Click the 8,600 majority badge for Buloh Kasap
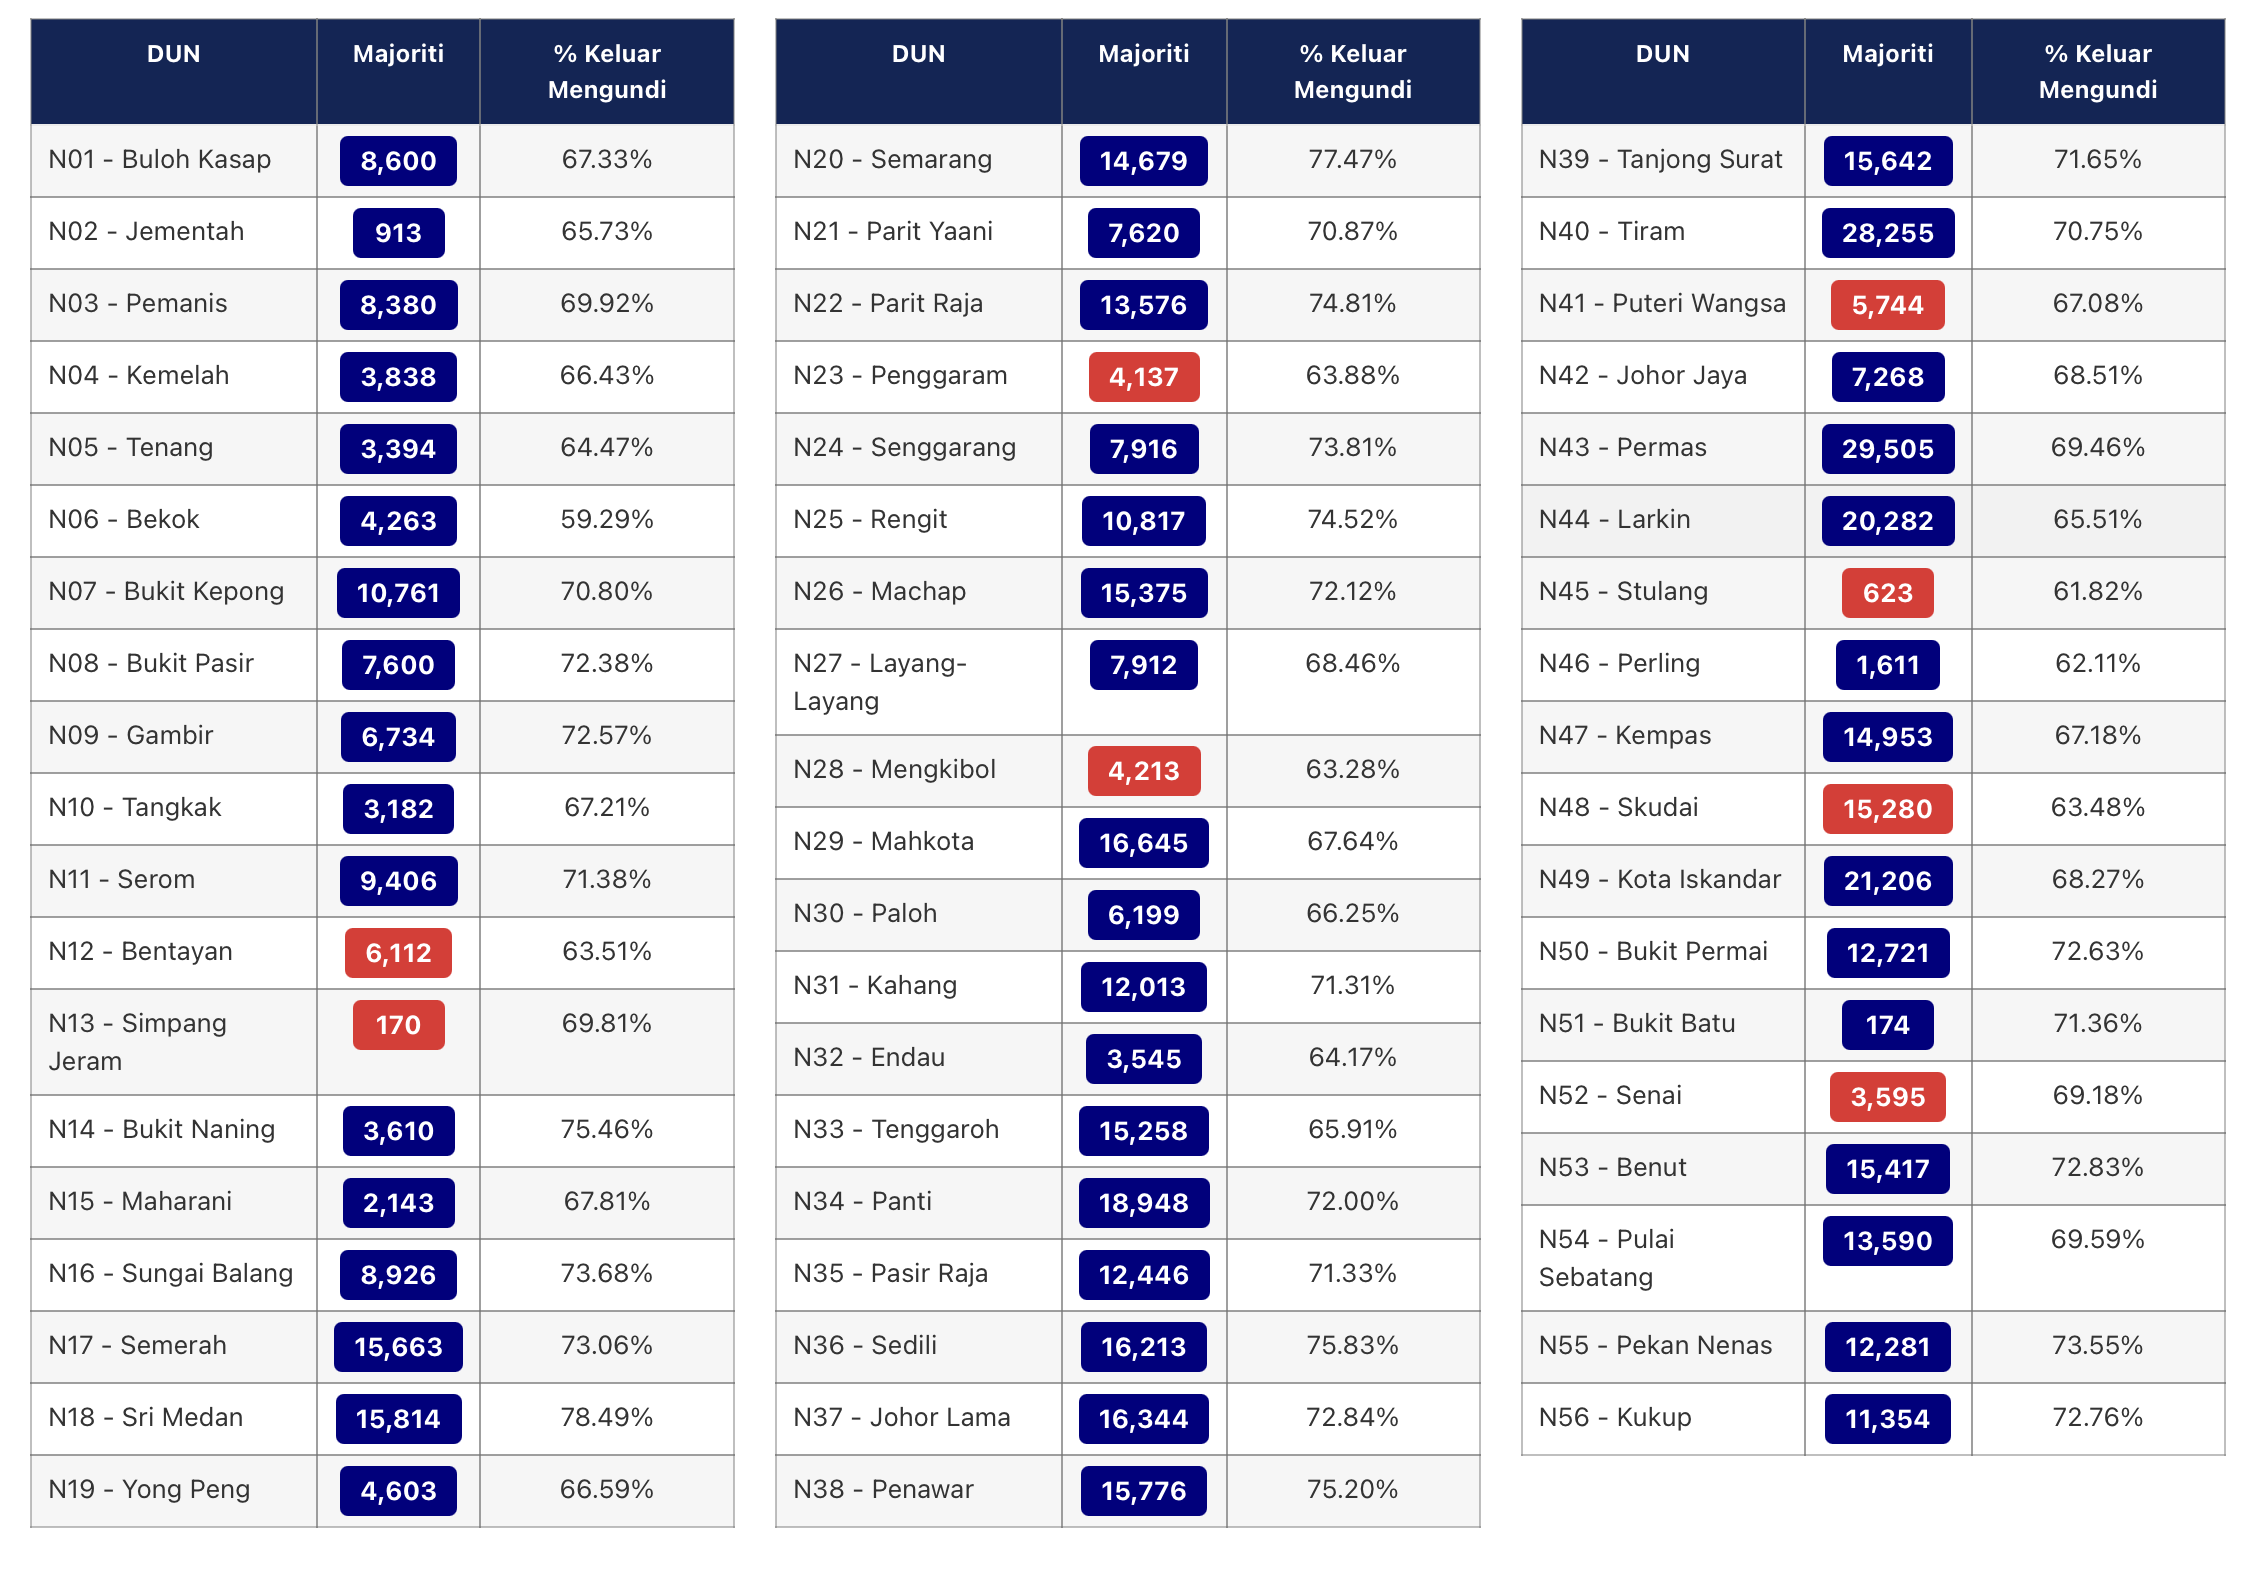 click(398, 161)
